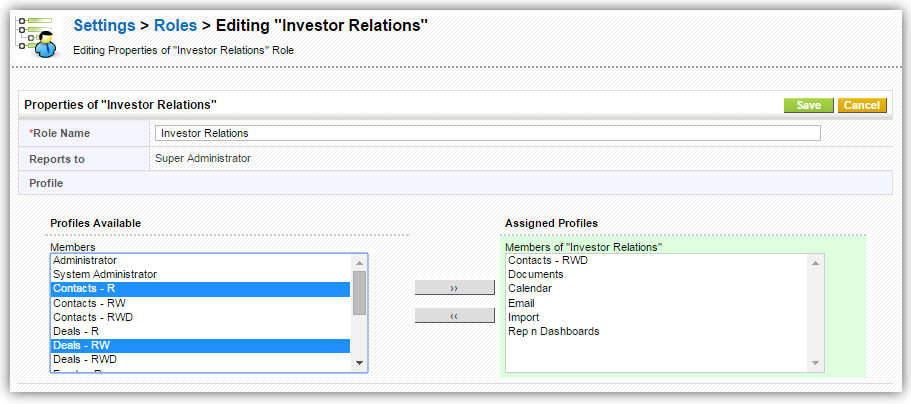911x404 pixels.
Task: Pick Deals - RWD from available profiles
Action: [85, 359]
